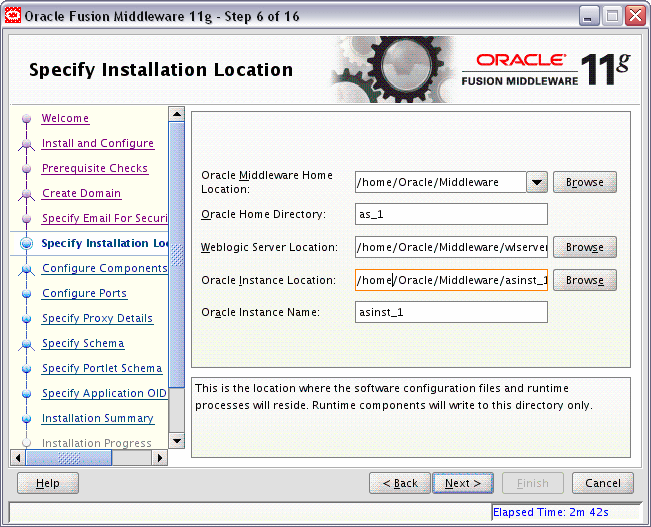Click the Specify Portlet Schema bullet icon
The image size is (651, 527).
point(27,368)
